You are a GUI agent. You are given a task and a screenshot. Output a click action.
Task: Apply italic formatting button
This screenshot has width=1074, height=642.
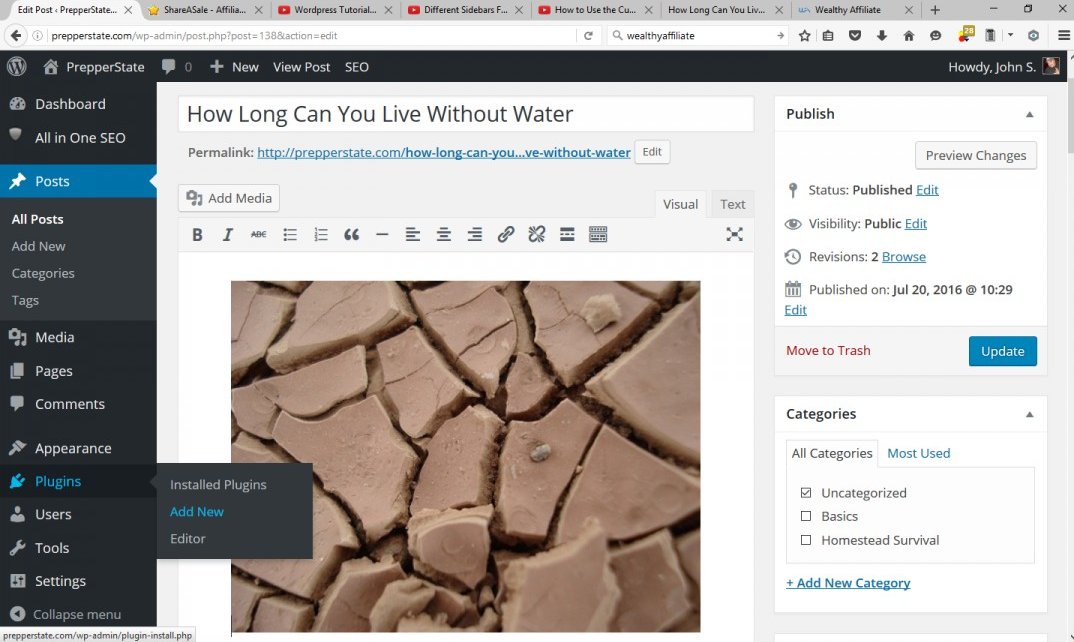(x=227, y=235)
